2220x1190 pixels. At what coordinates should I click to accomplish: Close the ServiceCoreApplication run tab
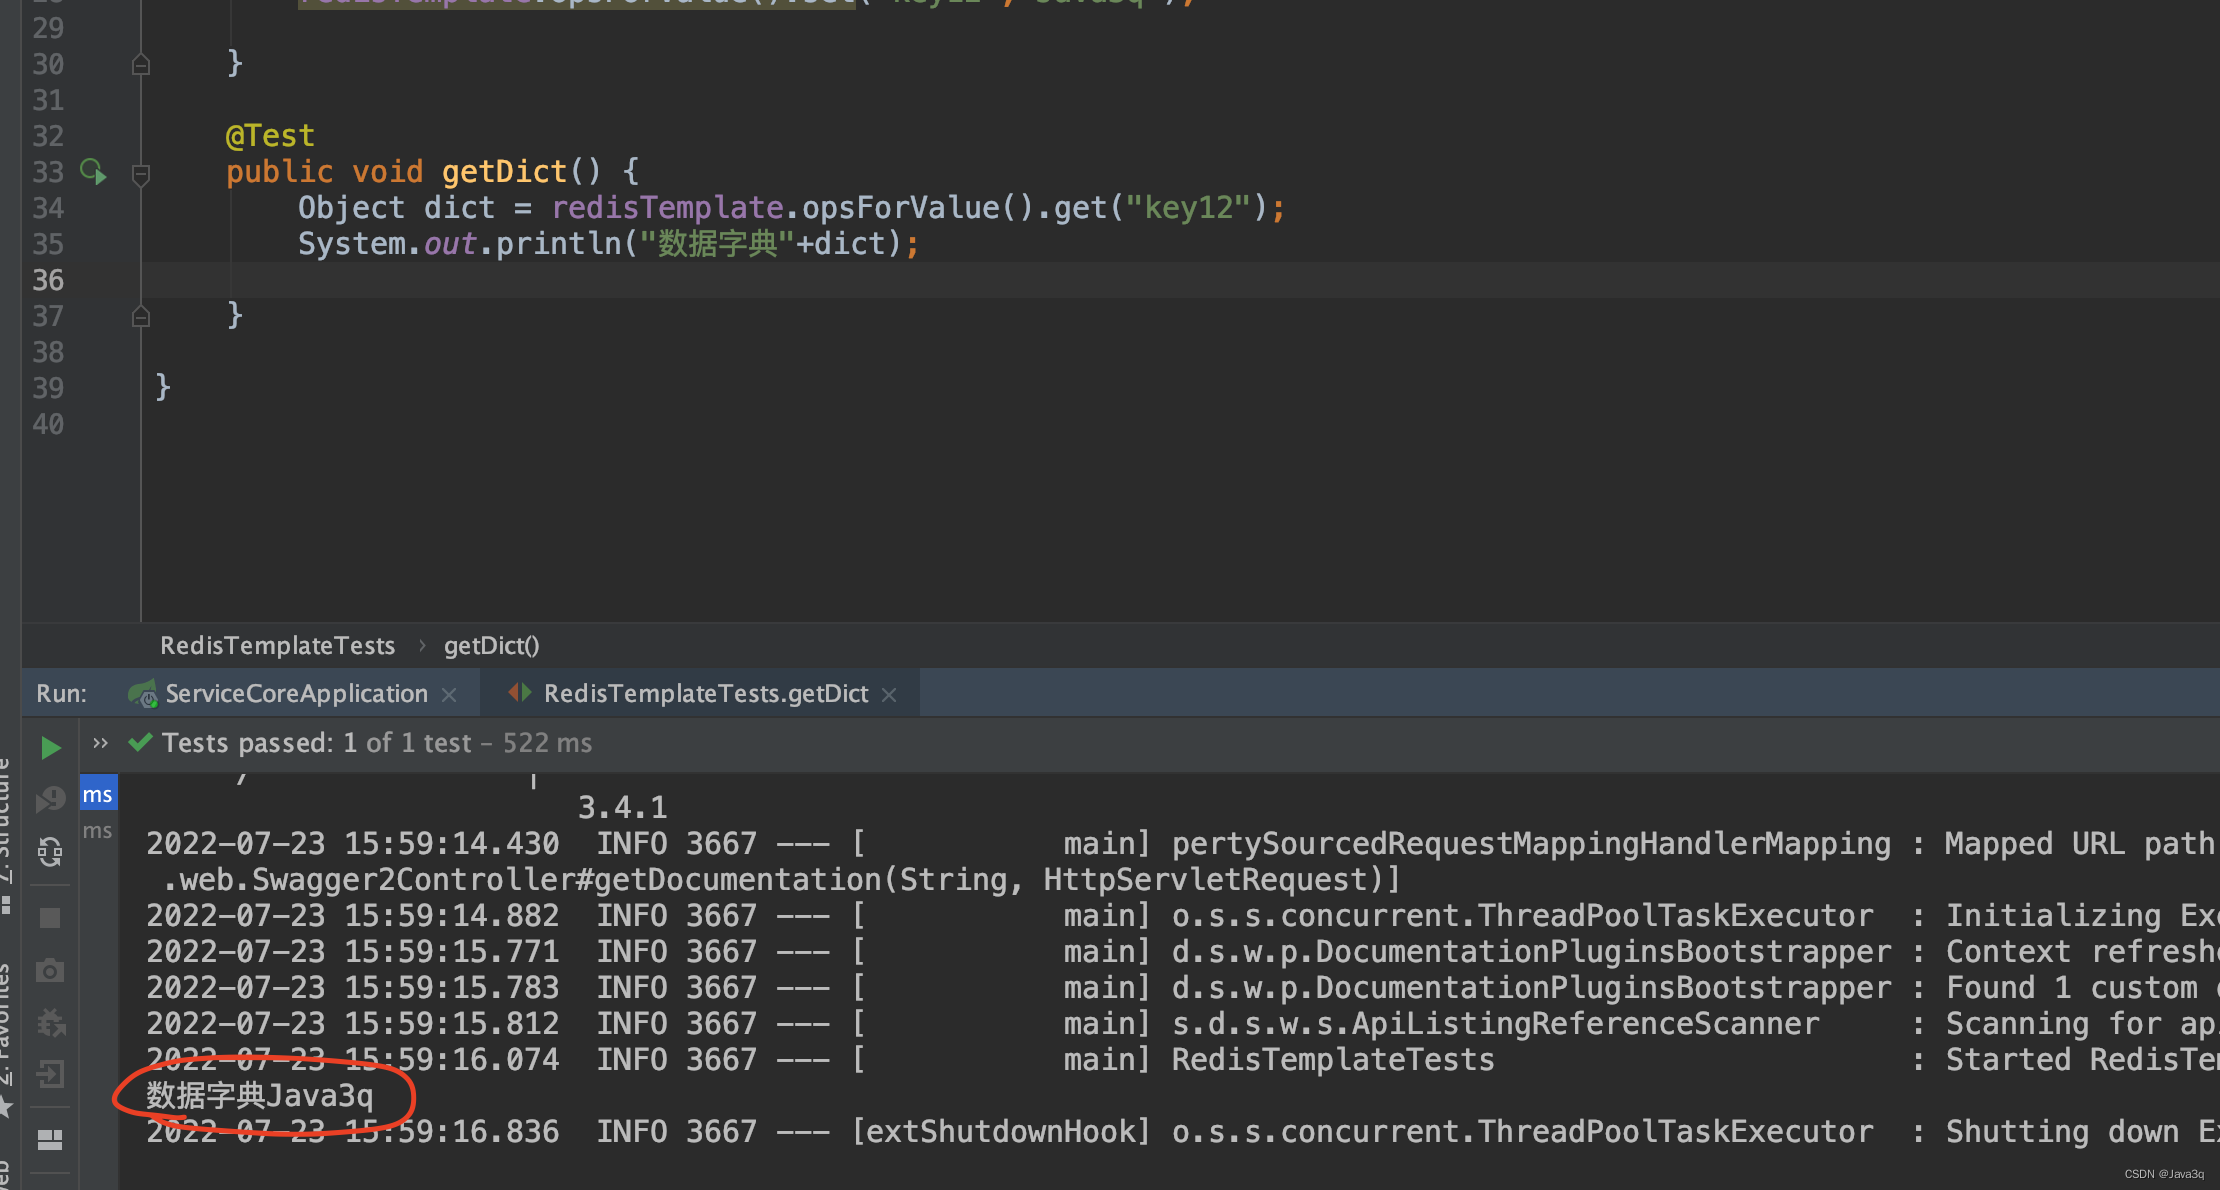coord(449,695)
